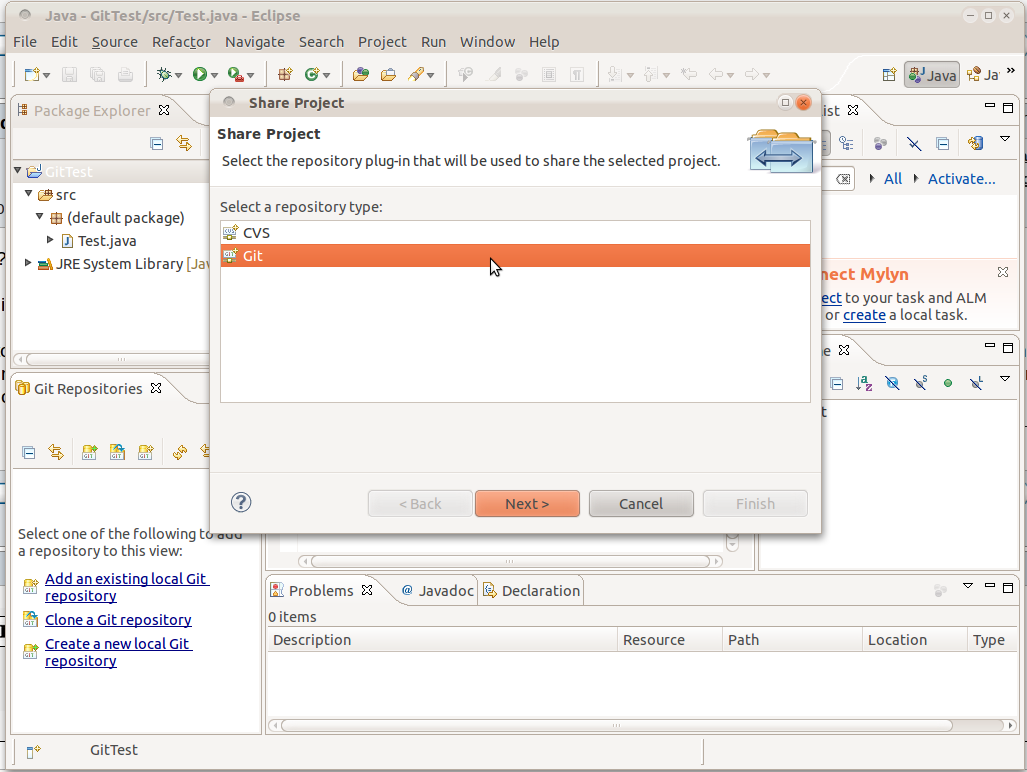This screenshot has width=1027, height=772.
Task: Click the Task List synchronize icon
Action: [x=975, y=143]
